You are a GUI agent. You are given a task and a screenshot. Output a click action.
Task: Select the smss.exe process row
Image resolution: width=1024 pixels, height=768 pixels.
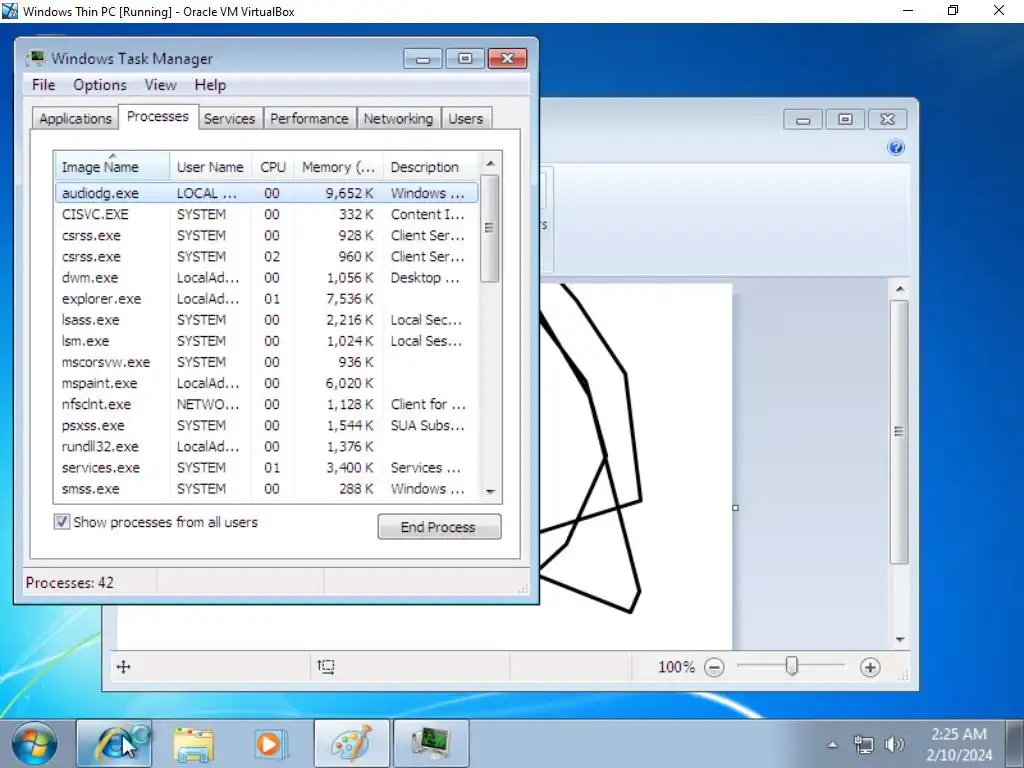[266, 488]
